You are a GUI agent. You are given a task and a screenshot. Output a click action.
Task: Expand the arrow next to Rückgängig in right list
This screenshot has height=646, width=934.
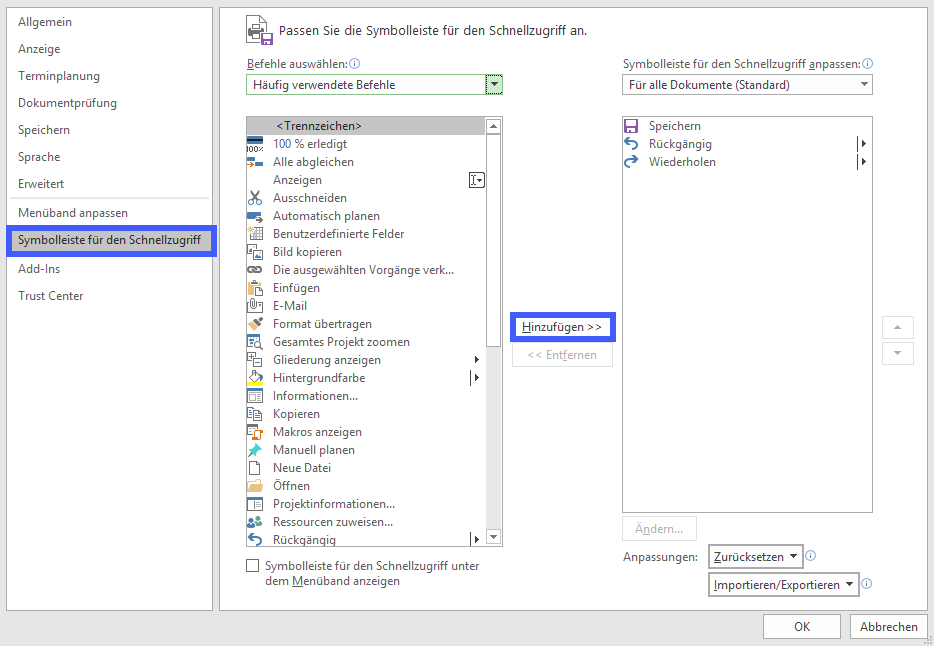[x=863, y=144]
